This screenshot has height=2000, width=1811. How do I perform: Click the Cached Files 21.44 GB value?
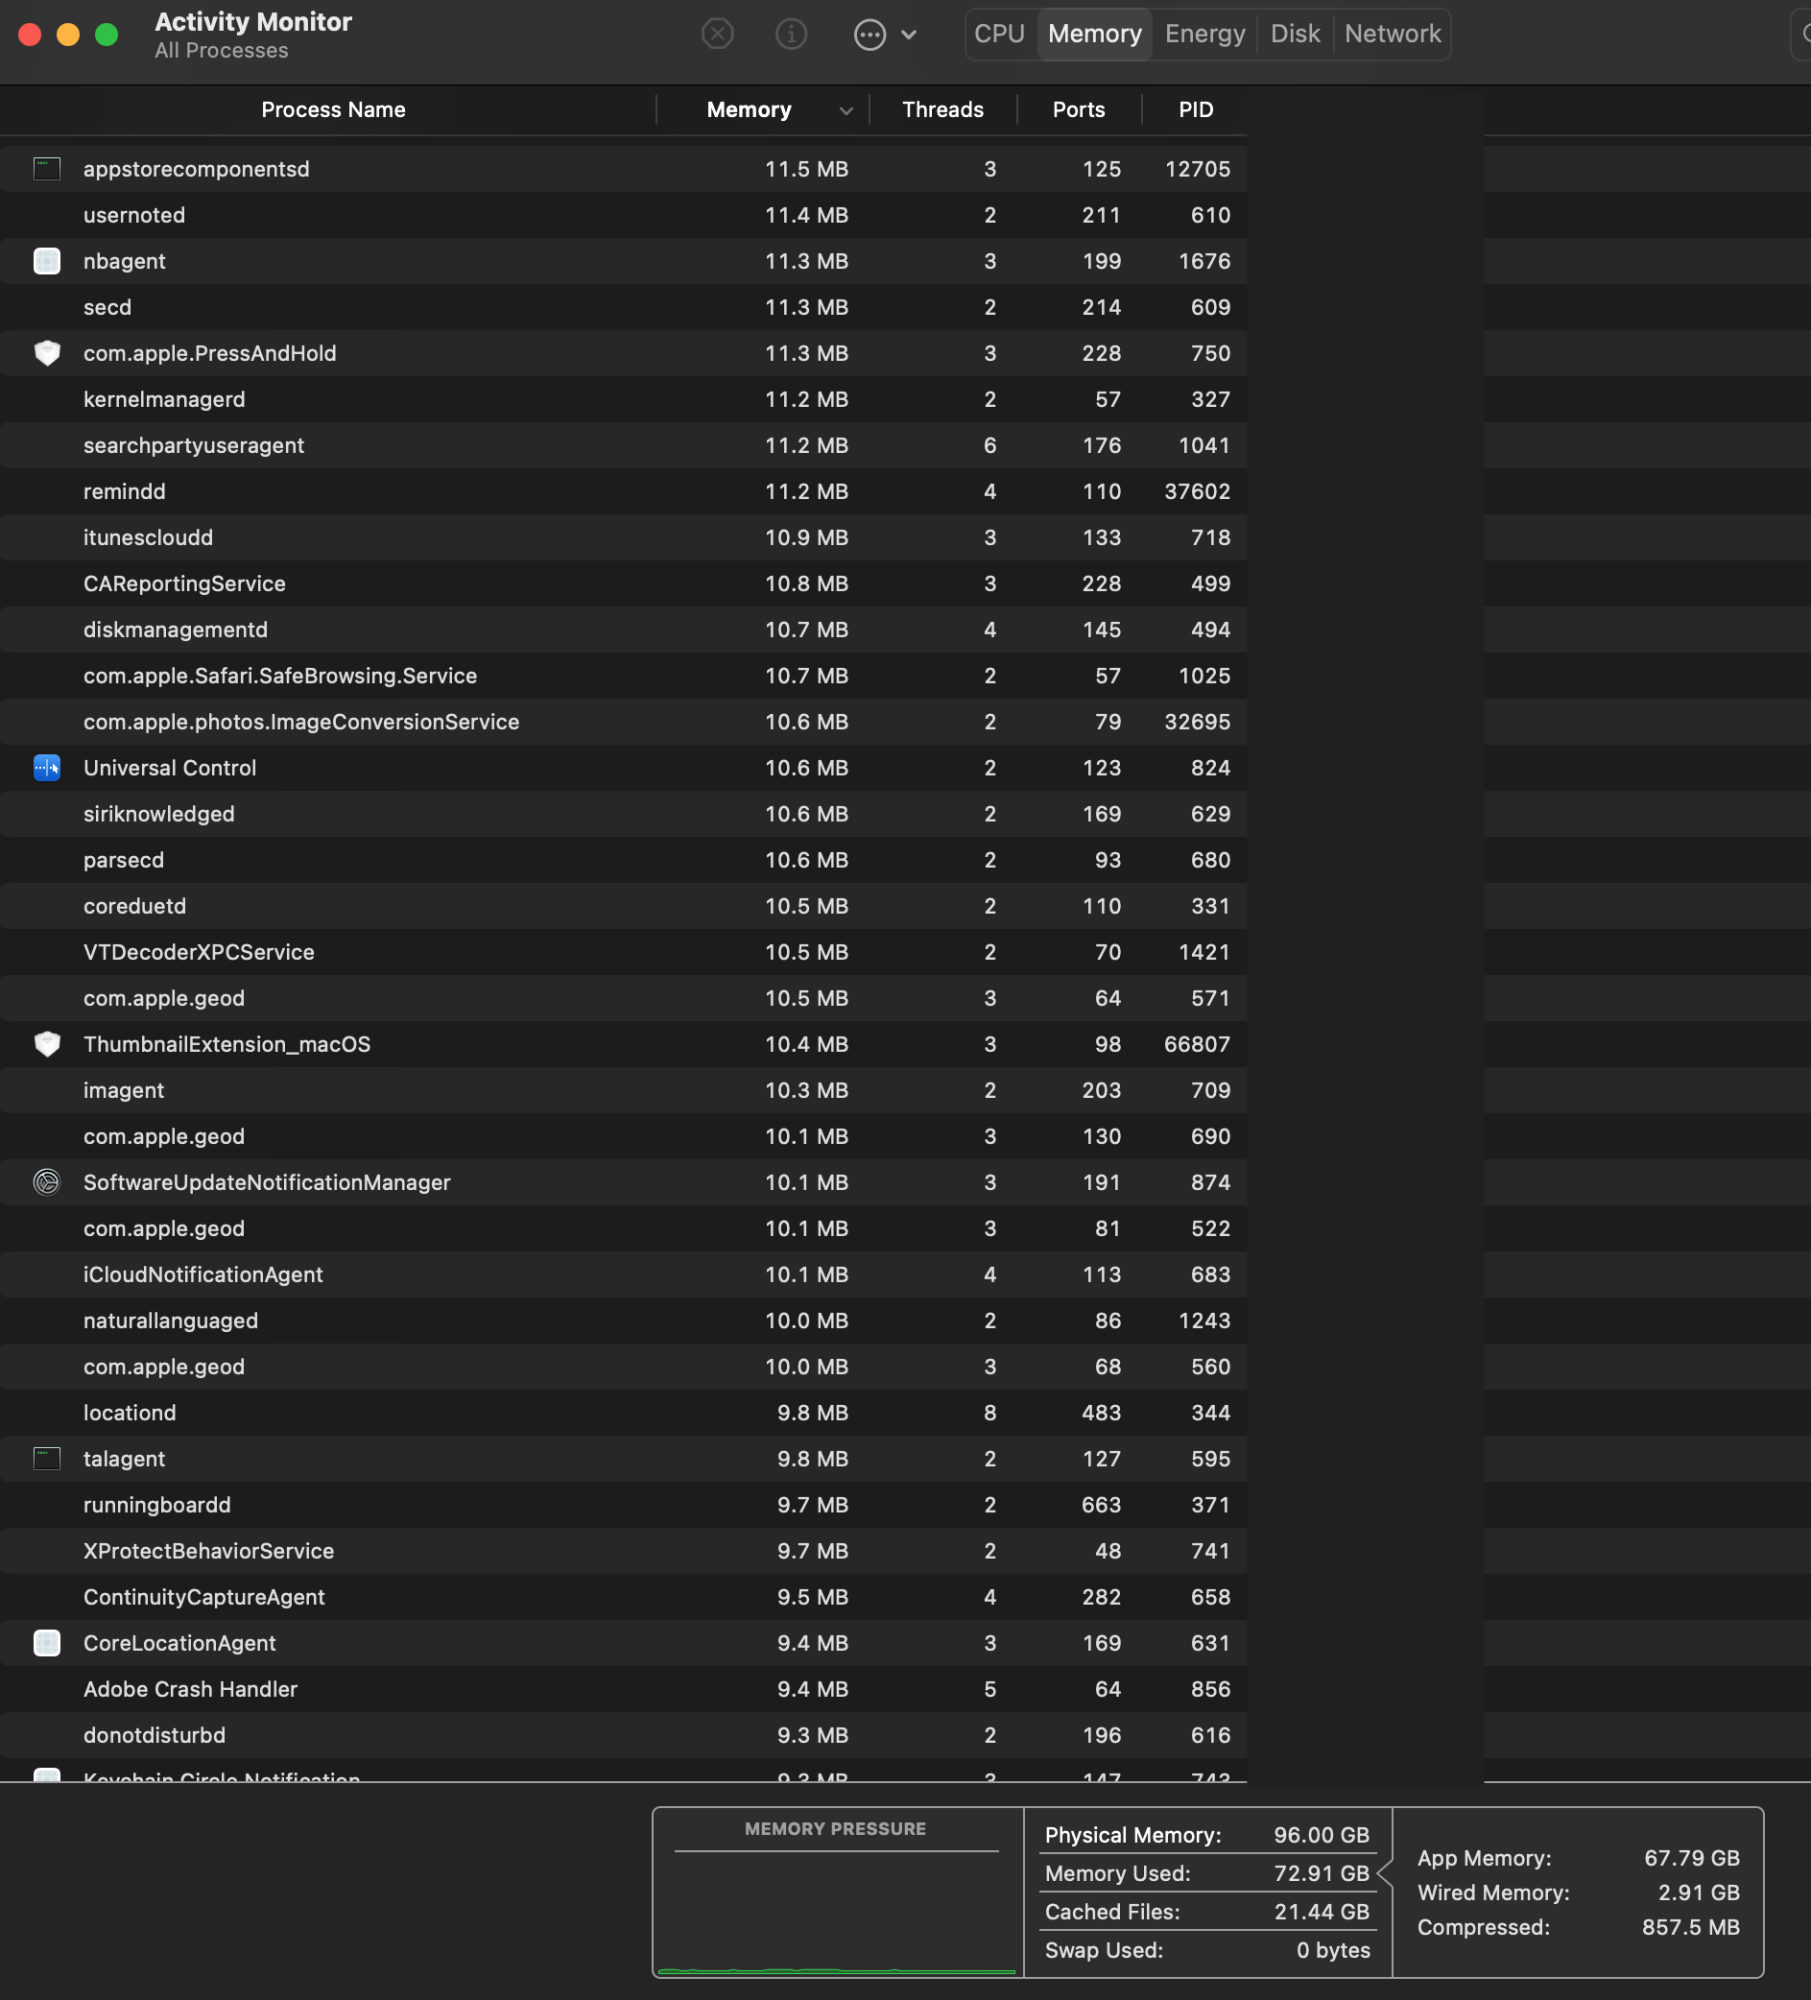pyautogui.click(x=1321, y=1912)
